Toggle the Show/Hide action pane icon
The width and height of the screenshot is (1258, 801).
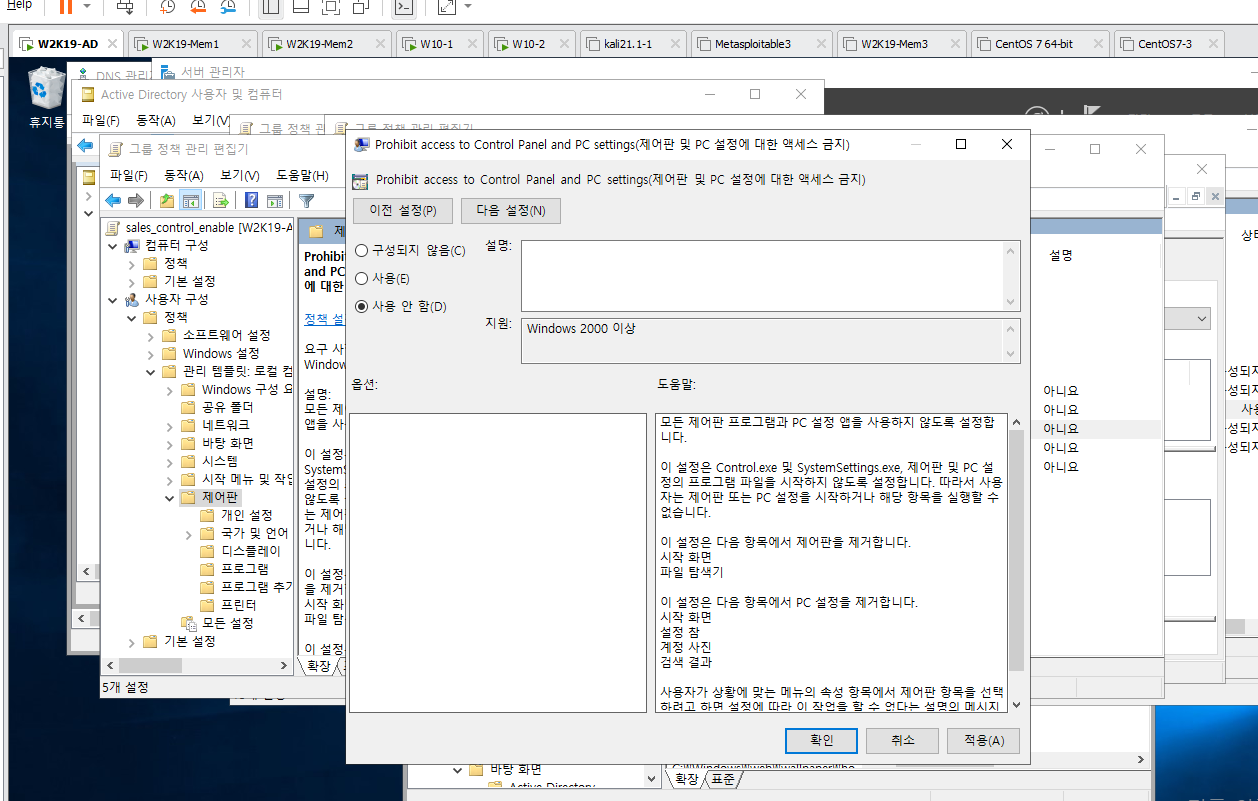tap(274, 200)
